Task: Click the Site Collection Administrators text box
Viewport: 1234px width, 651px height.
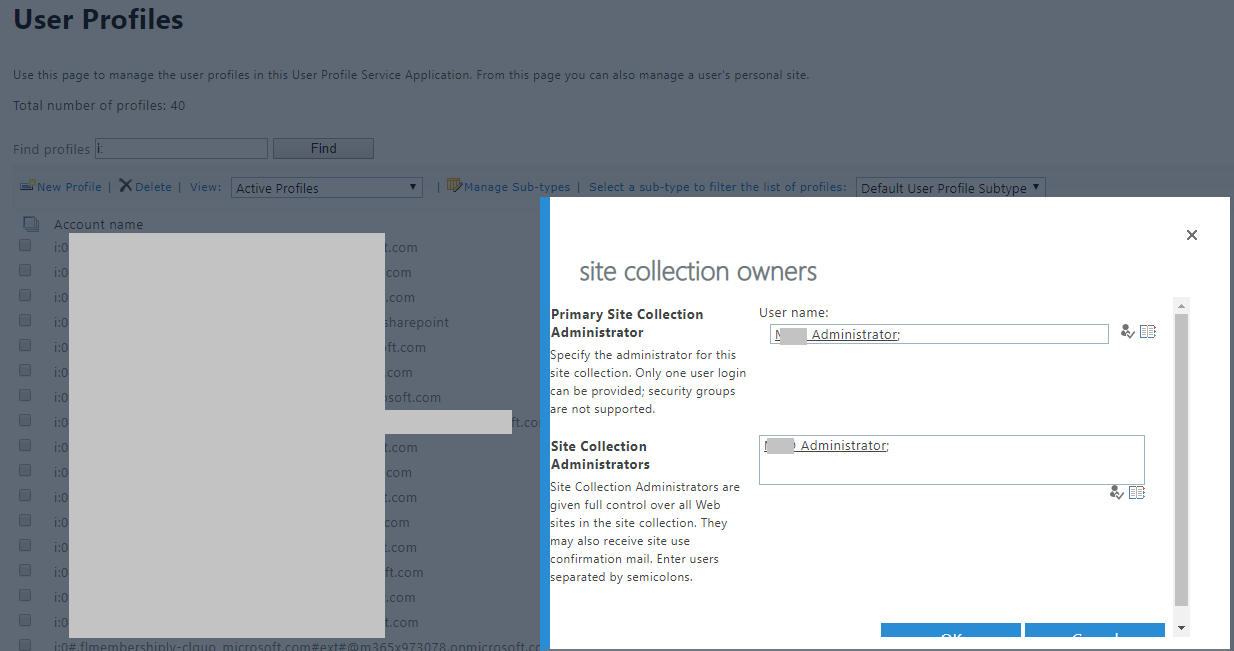Action: tap(952, 460)
